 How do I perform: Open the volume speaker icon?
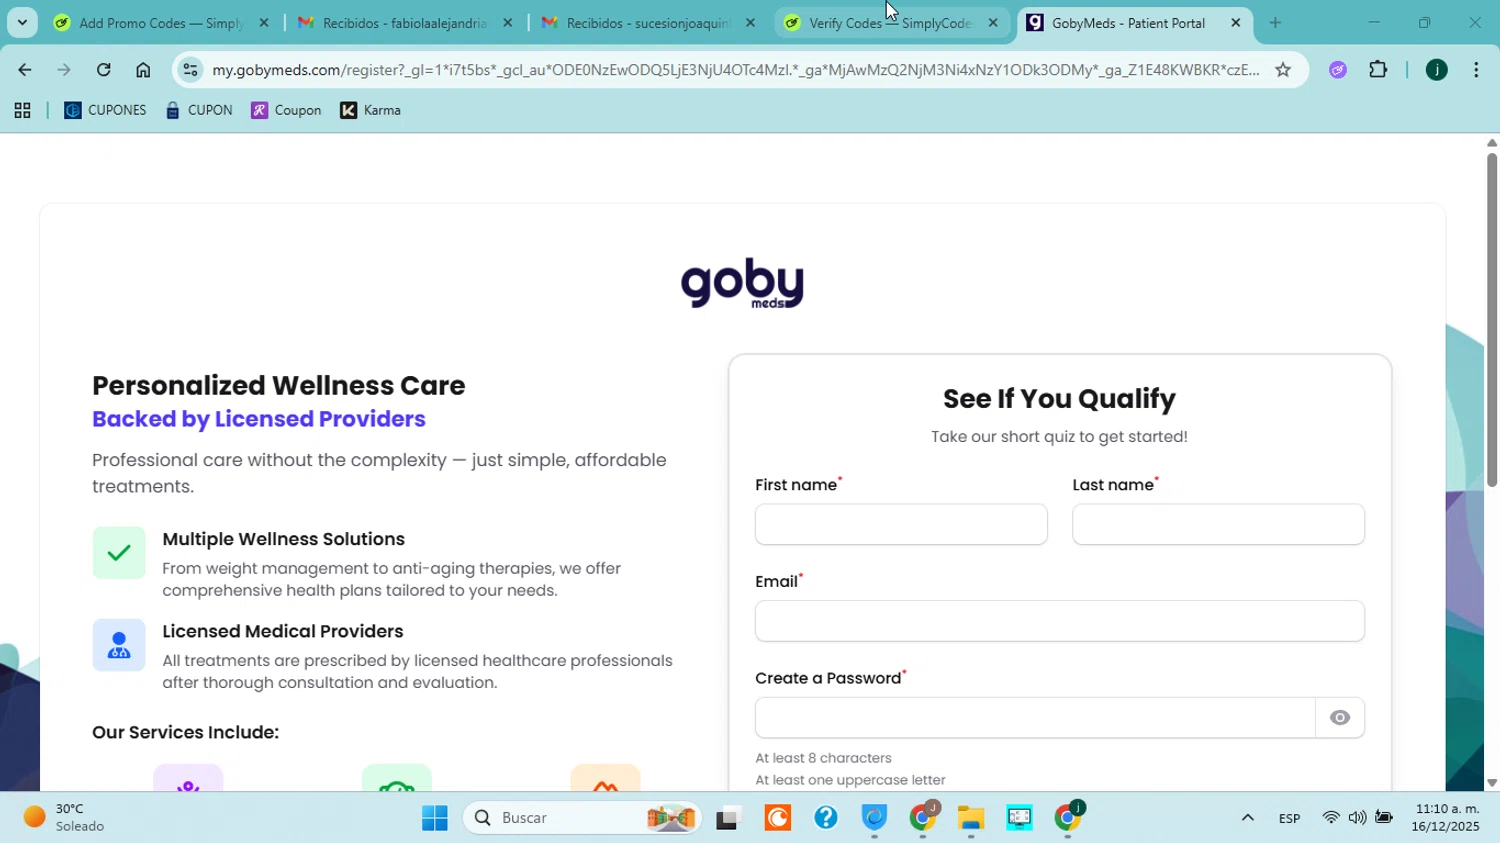(x=1357, y=818)
